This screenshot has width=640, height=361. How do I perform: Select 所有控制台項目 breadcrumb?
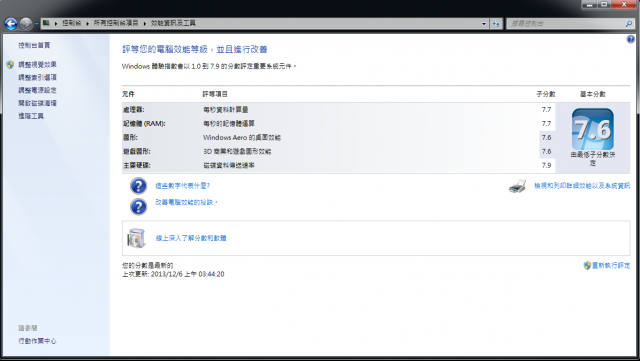(116, 23)
